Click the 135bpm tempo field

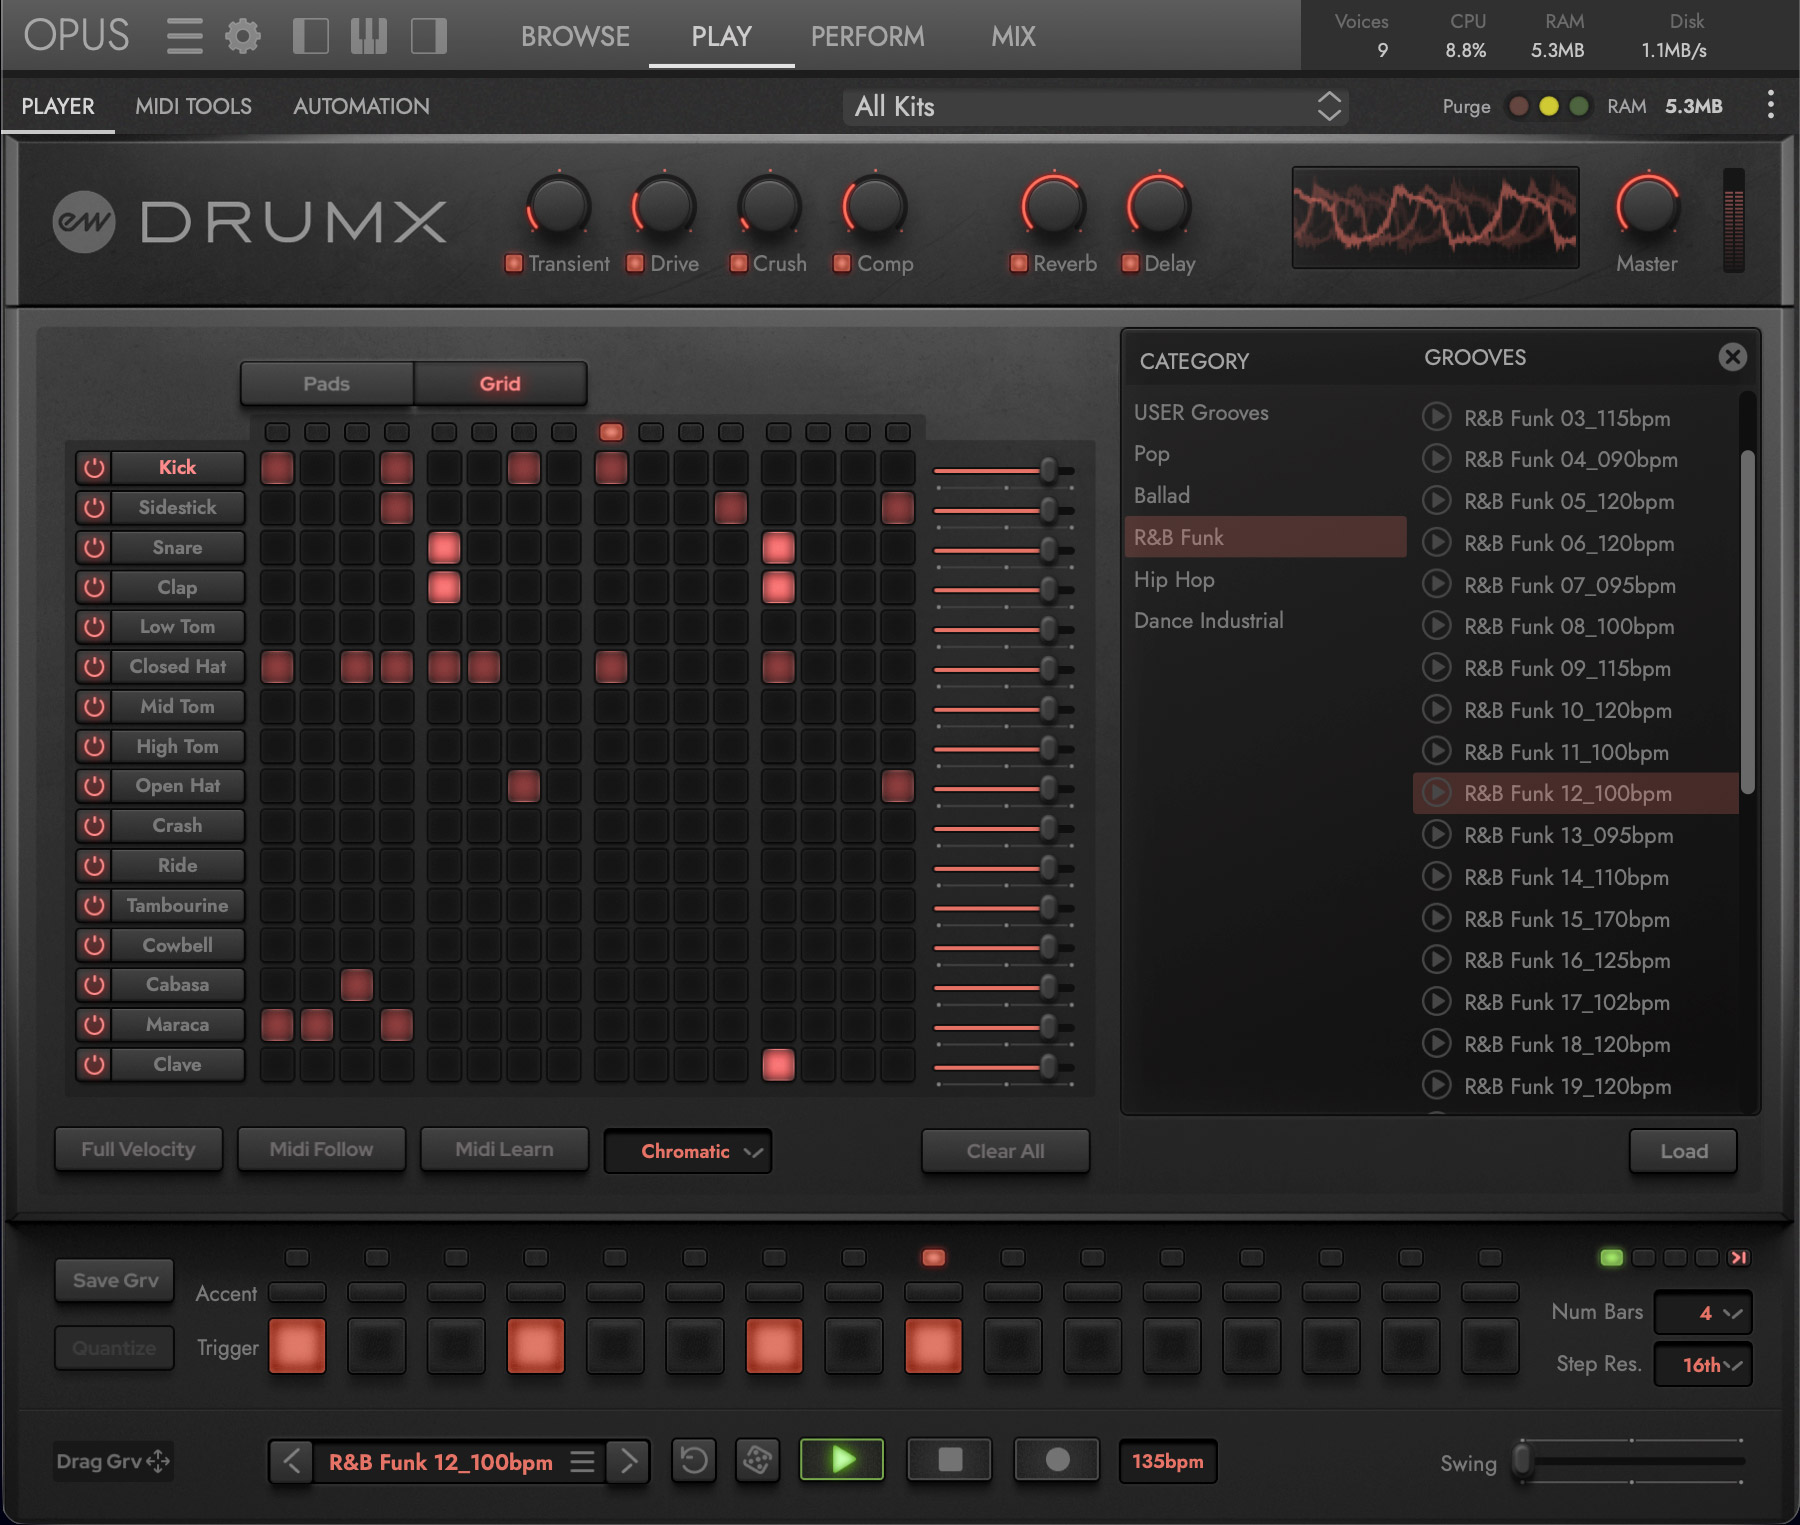(x=1167, y=1461)
